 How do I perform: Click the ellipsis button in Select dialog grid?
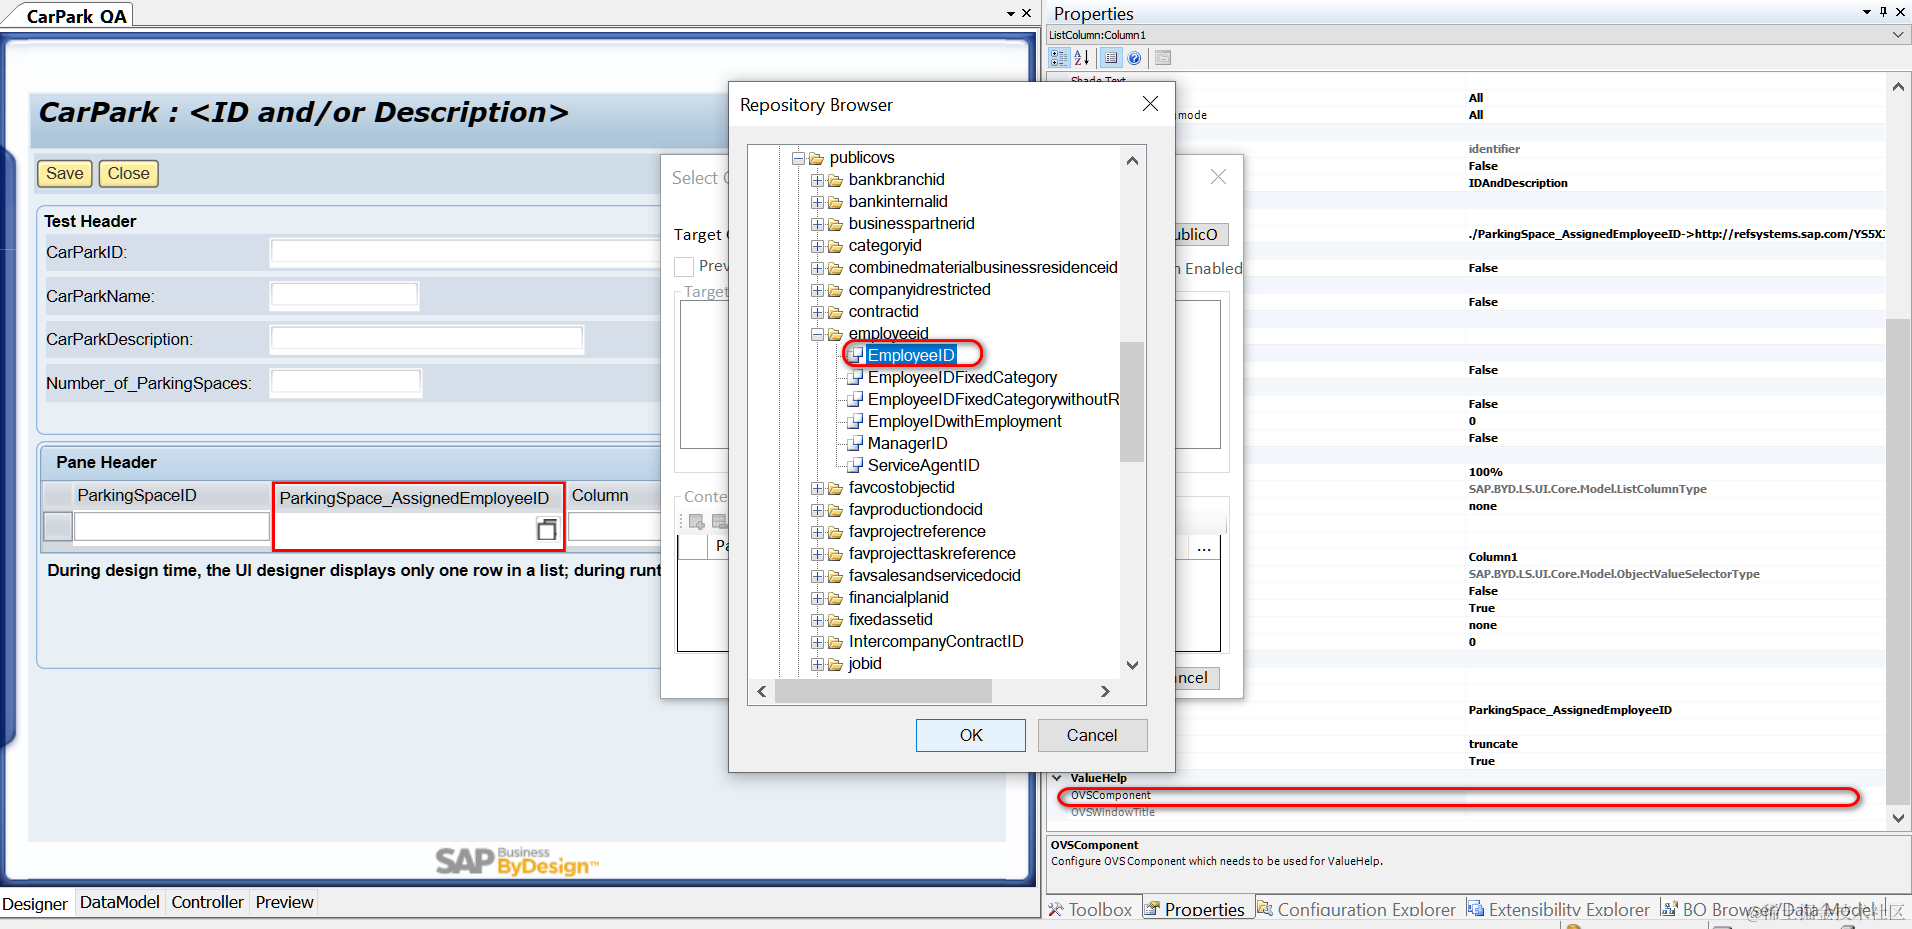(x=1204, y=548)
